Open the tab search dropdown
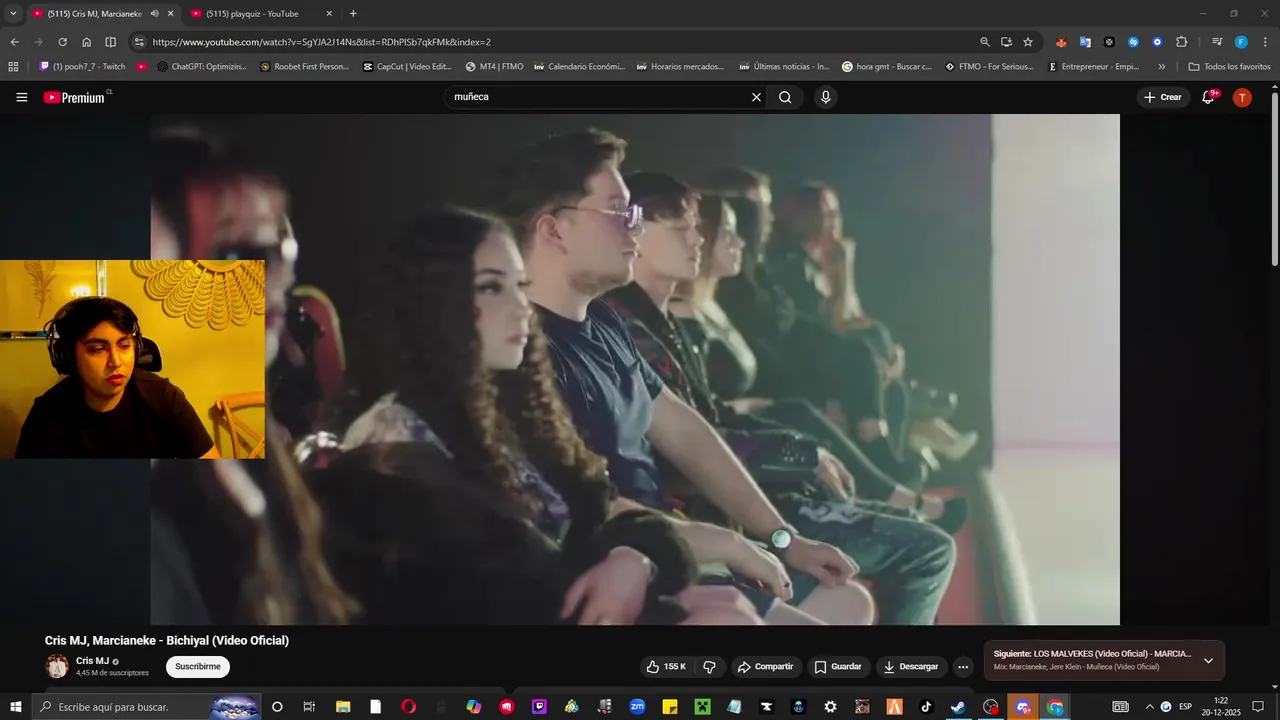 13,14
